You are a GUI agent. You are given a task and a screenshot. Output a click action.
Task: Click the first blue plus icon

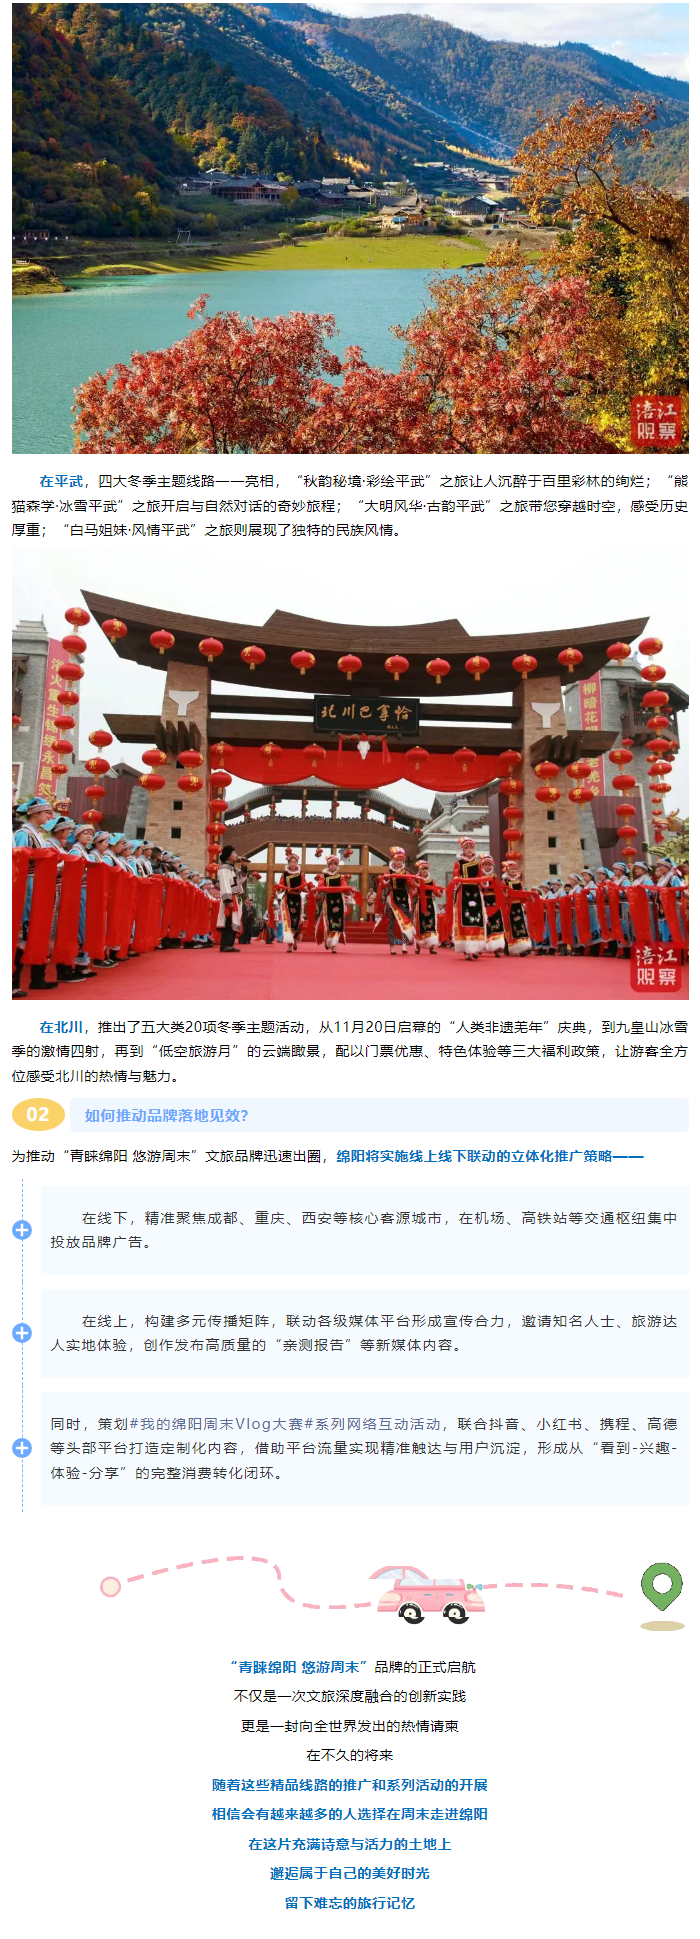tap(22, 1230)
